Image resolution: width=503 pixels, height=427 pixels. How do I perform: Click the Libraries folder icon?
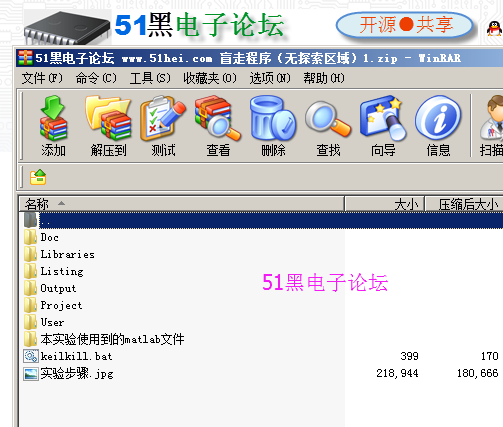(x=30, y=254)
